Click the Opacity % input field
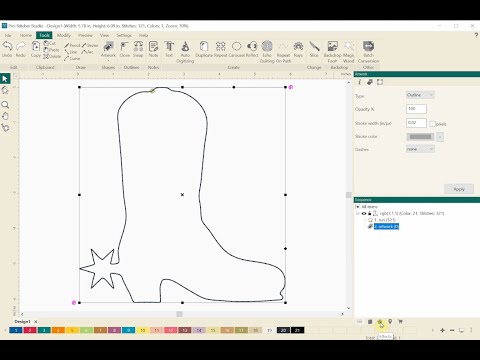Screen dimensions: 480x360 pyautogui.click(x=416, y=109)
